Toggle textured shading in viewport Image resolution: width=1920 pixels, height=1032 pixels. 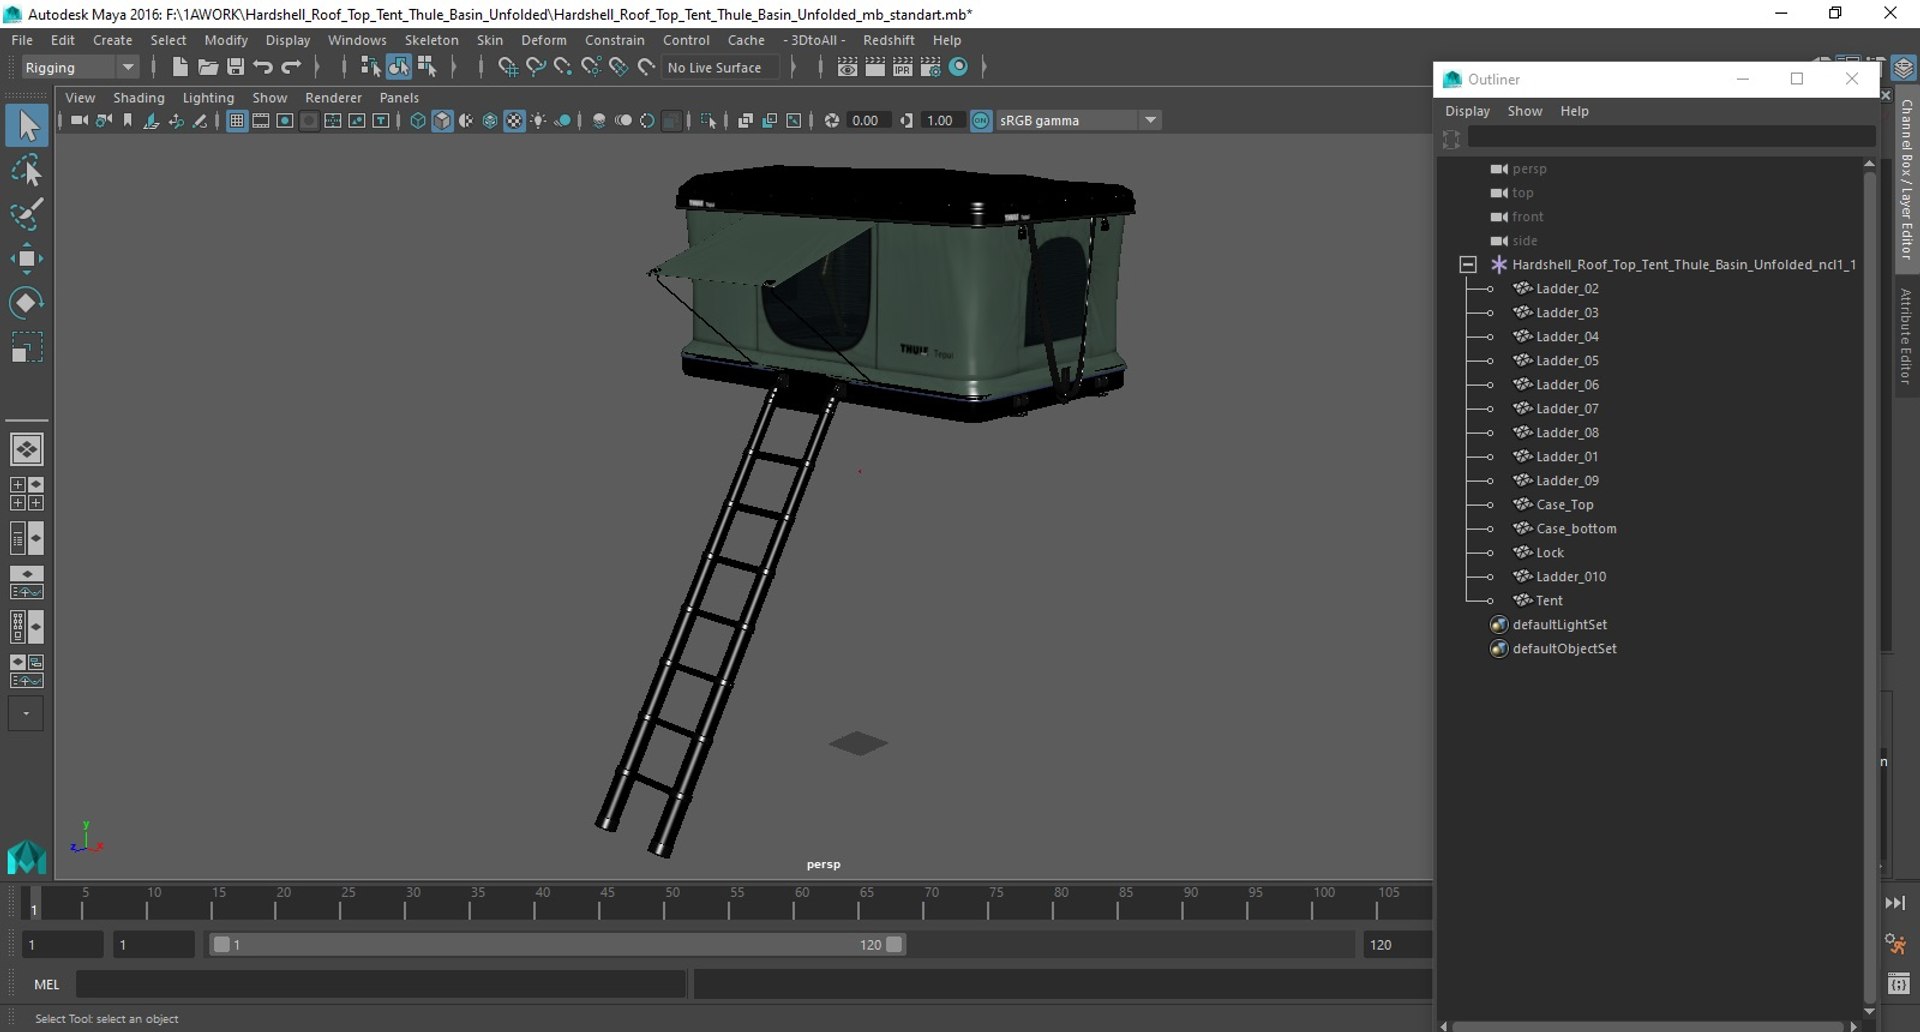click(514, 121)
